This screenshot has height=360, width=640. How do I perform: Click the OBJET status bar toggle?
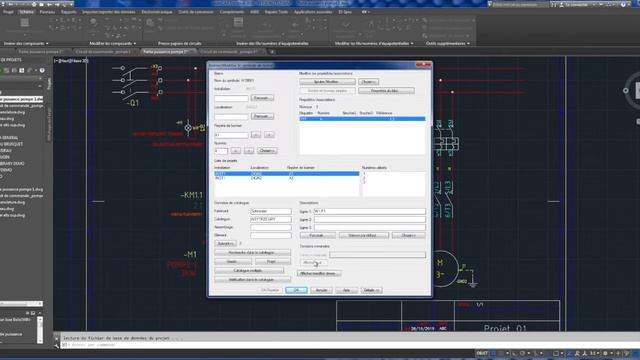pos(482,353)
